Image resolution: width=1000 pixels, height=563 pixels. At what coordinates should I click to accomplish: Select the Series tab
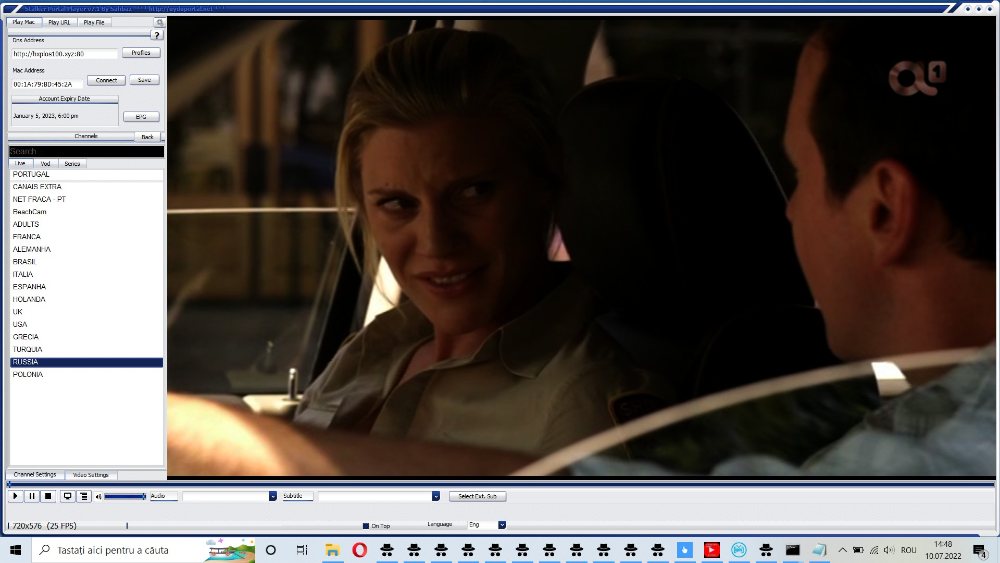(x=72, y=164)
